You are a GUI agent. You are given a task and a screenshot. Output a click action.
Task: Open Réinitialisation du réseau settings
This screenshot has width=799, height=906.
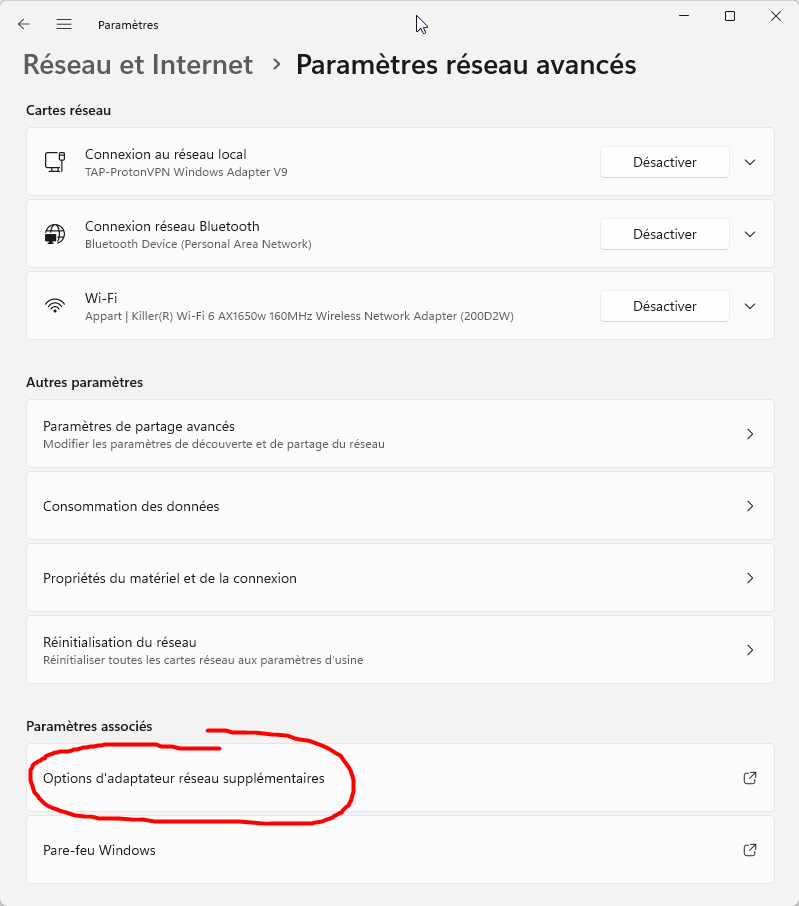click(400, 650)
